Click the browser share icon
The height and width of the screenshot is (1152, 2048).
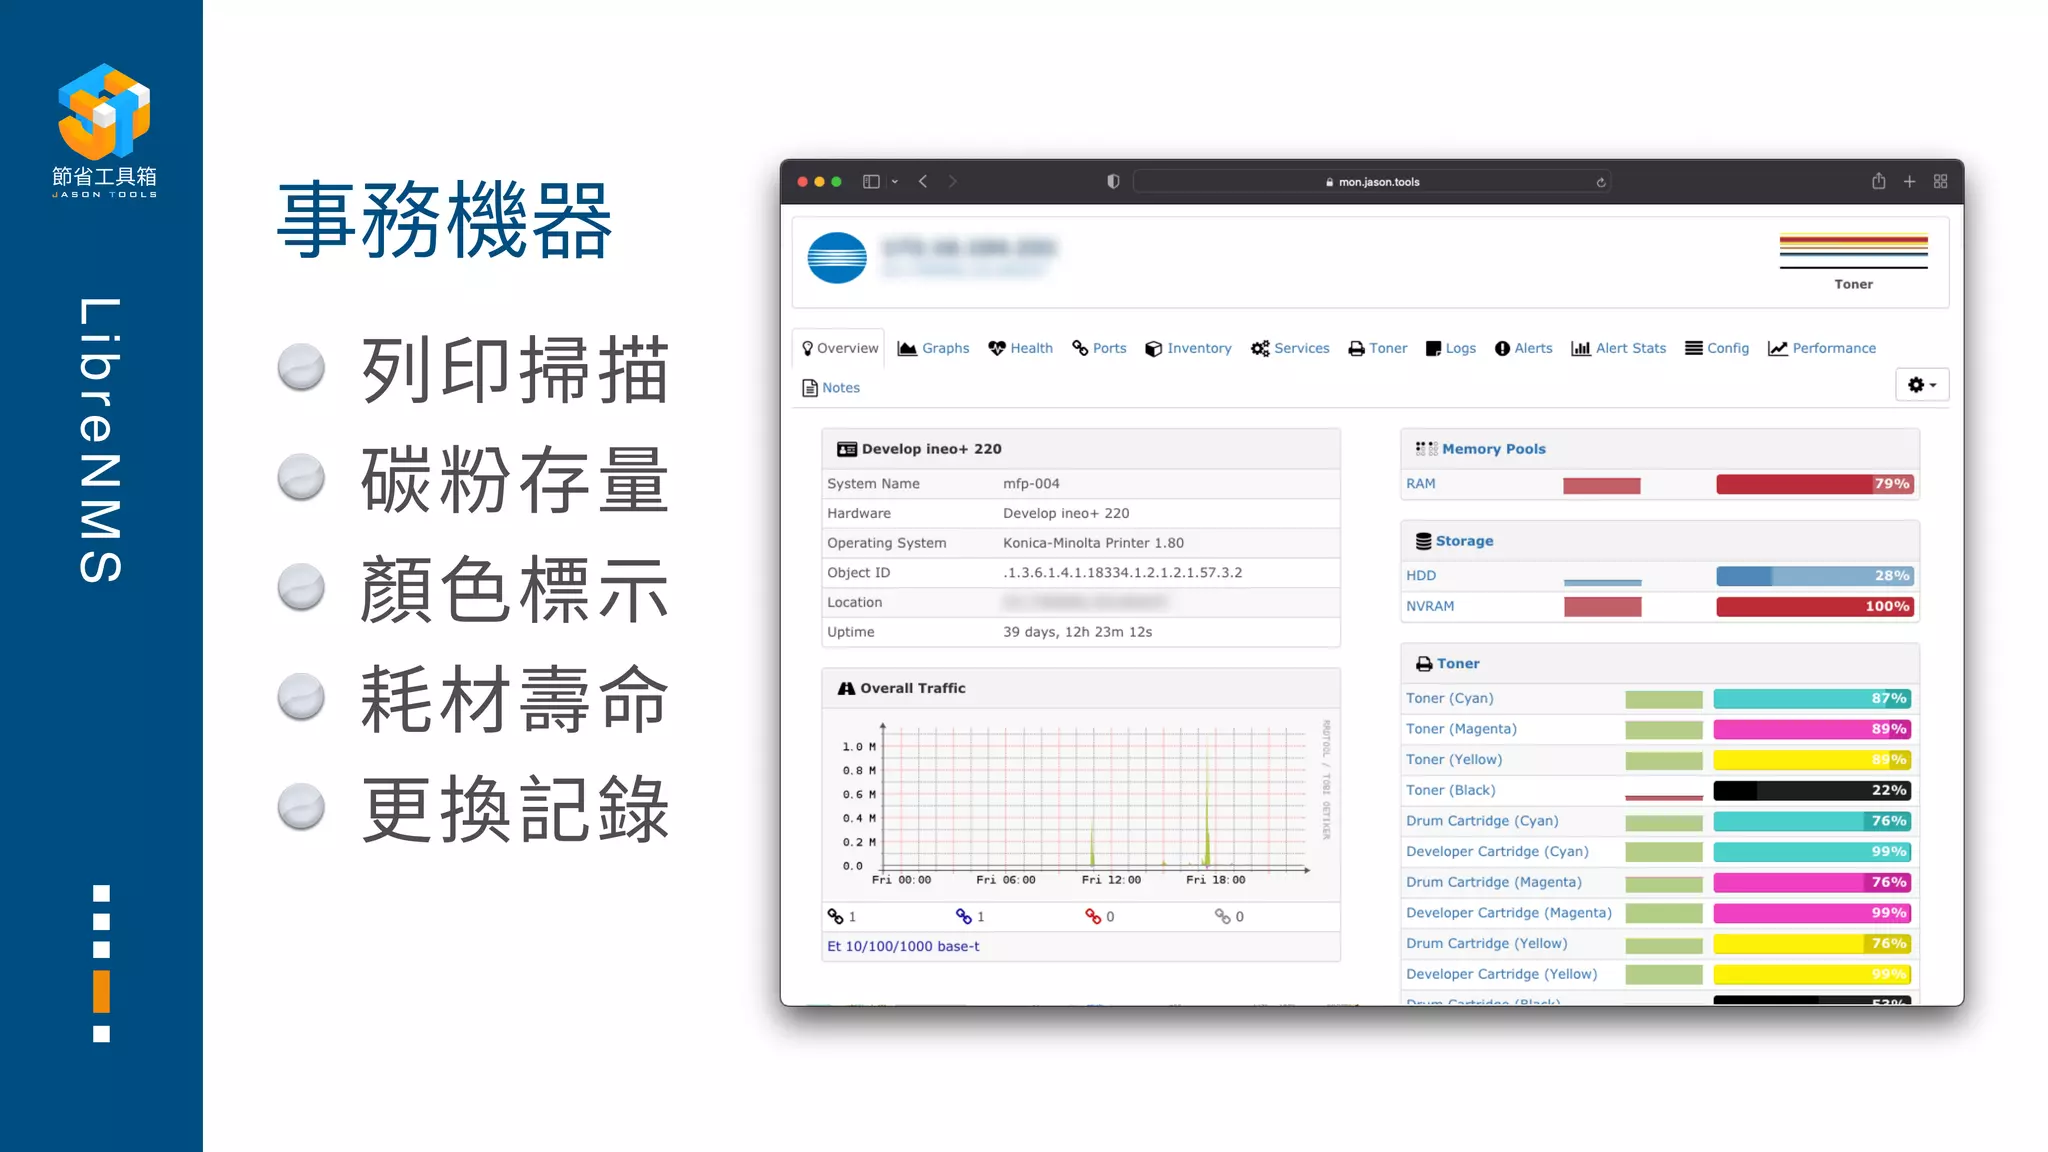1879,181
